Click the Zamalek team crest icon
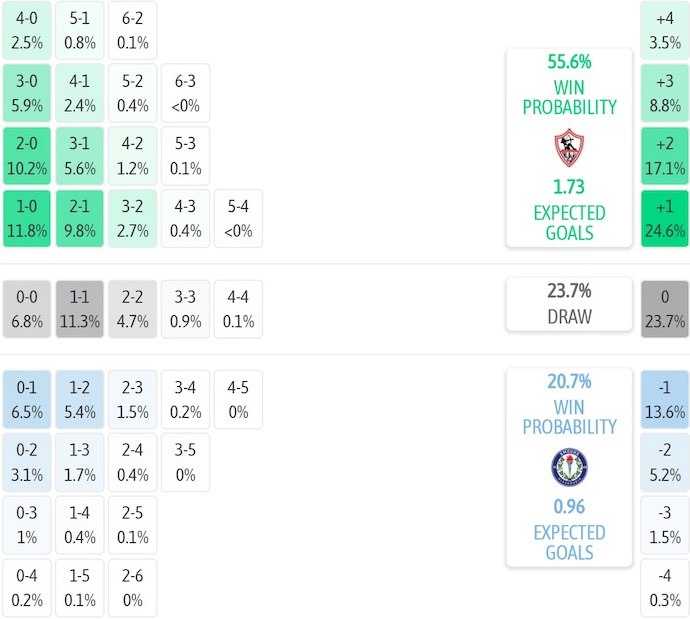 pyautogui.click(x=568, y=147)
